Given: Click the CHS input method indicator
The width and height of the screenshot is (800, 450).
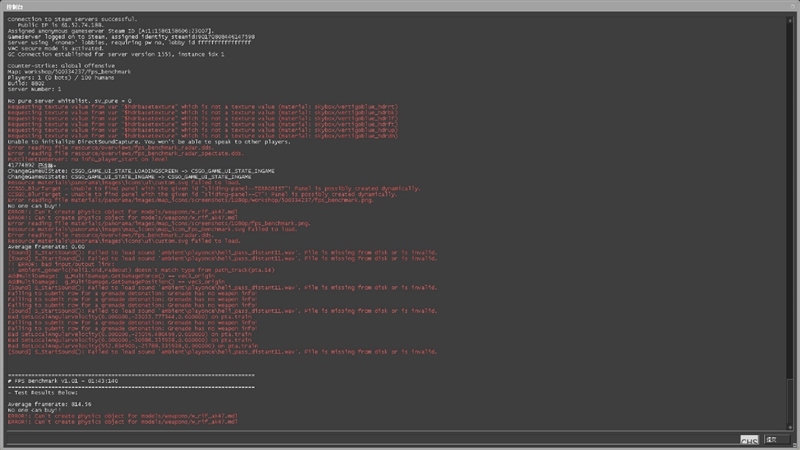Looking at the screenshot, I should coord(749,440).
